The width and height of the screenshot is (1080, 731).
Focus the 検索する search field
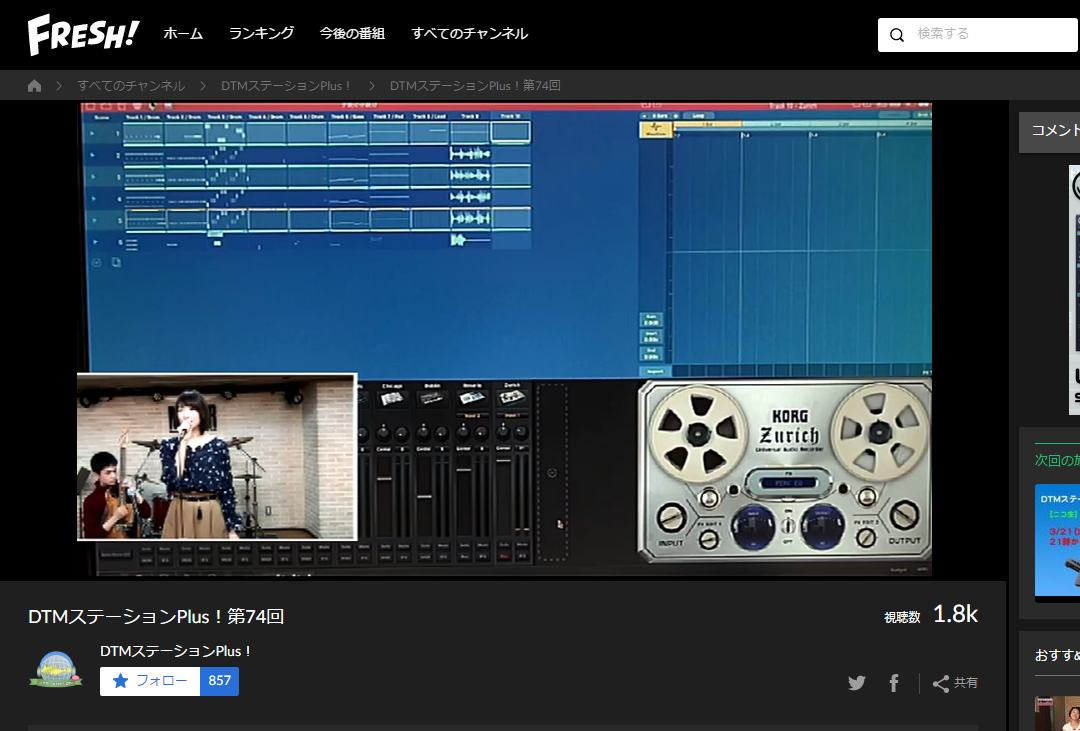click(978, 34)
